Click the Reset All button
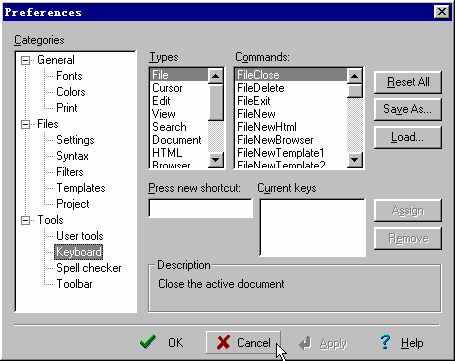Image resolution: width=455 pixels, height=361 pixels. (408, 82)
